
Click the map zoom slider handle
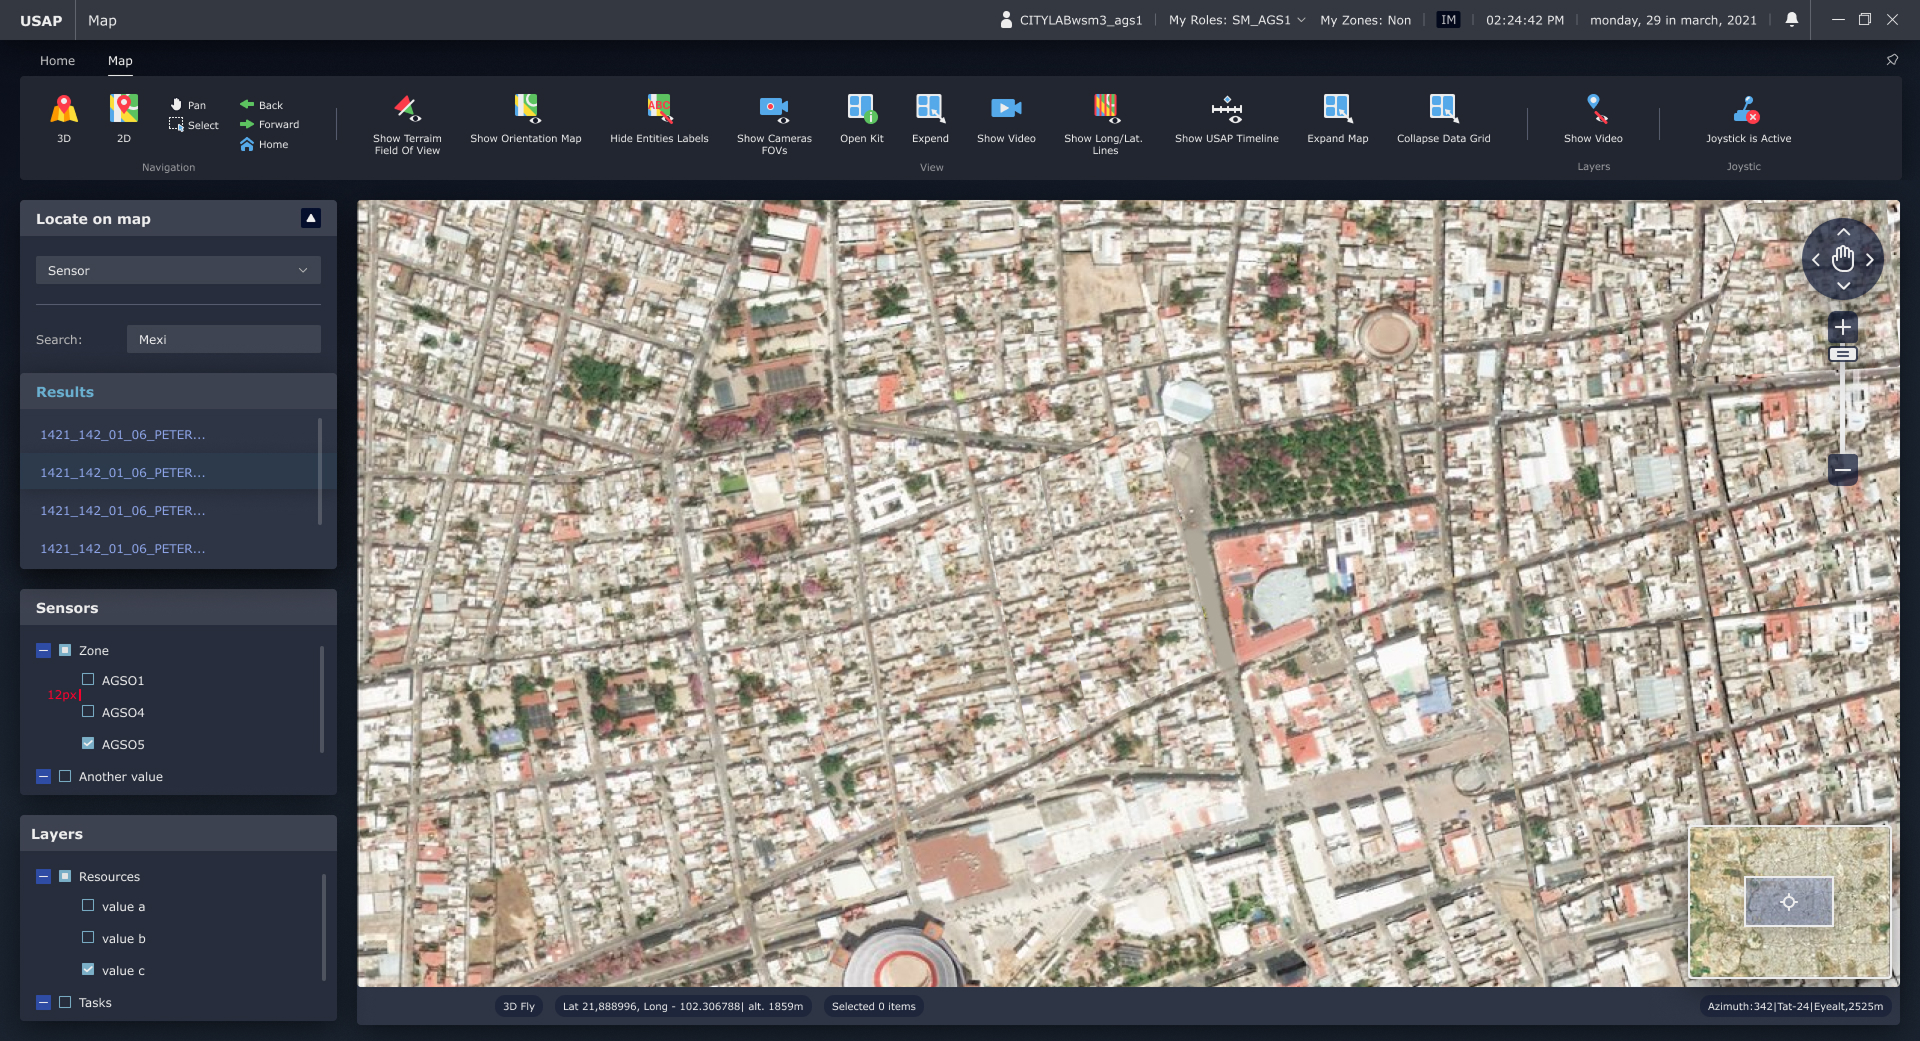click(x=1842, y=354)
